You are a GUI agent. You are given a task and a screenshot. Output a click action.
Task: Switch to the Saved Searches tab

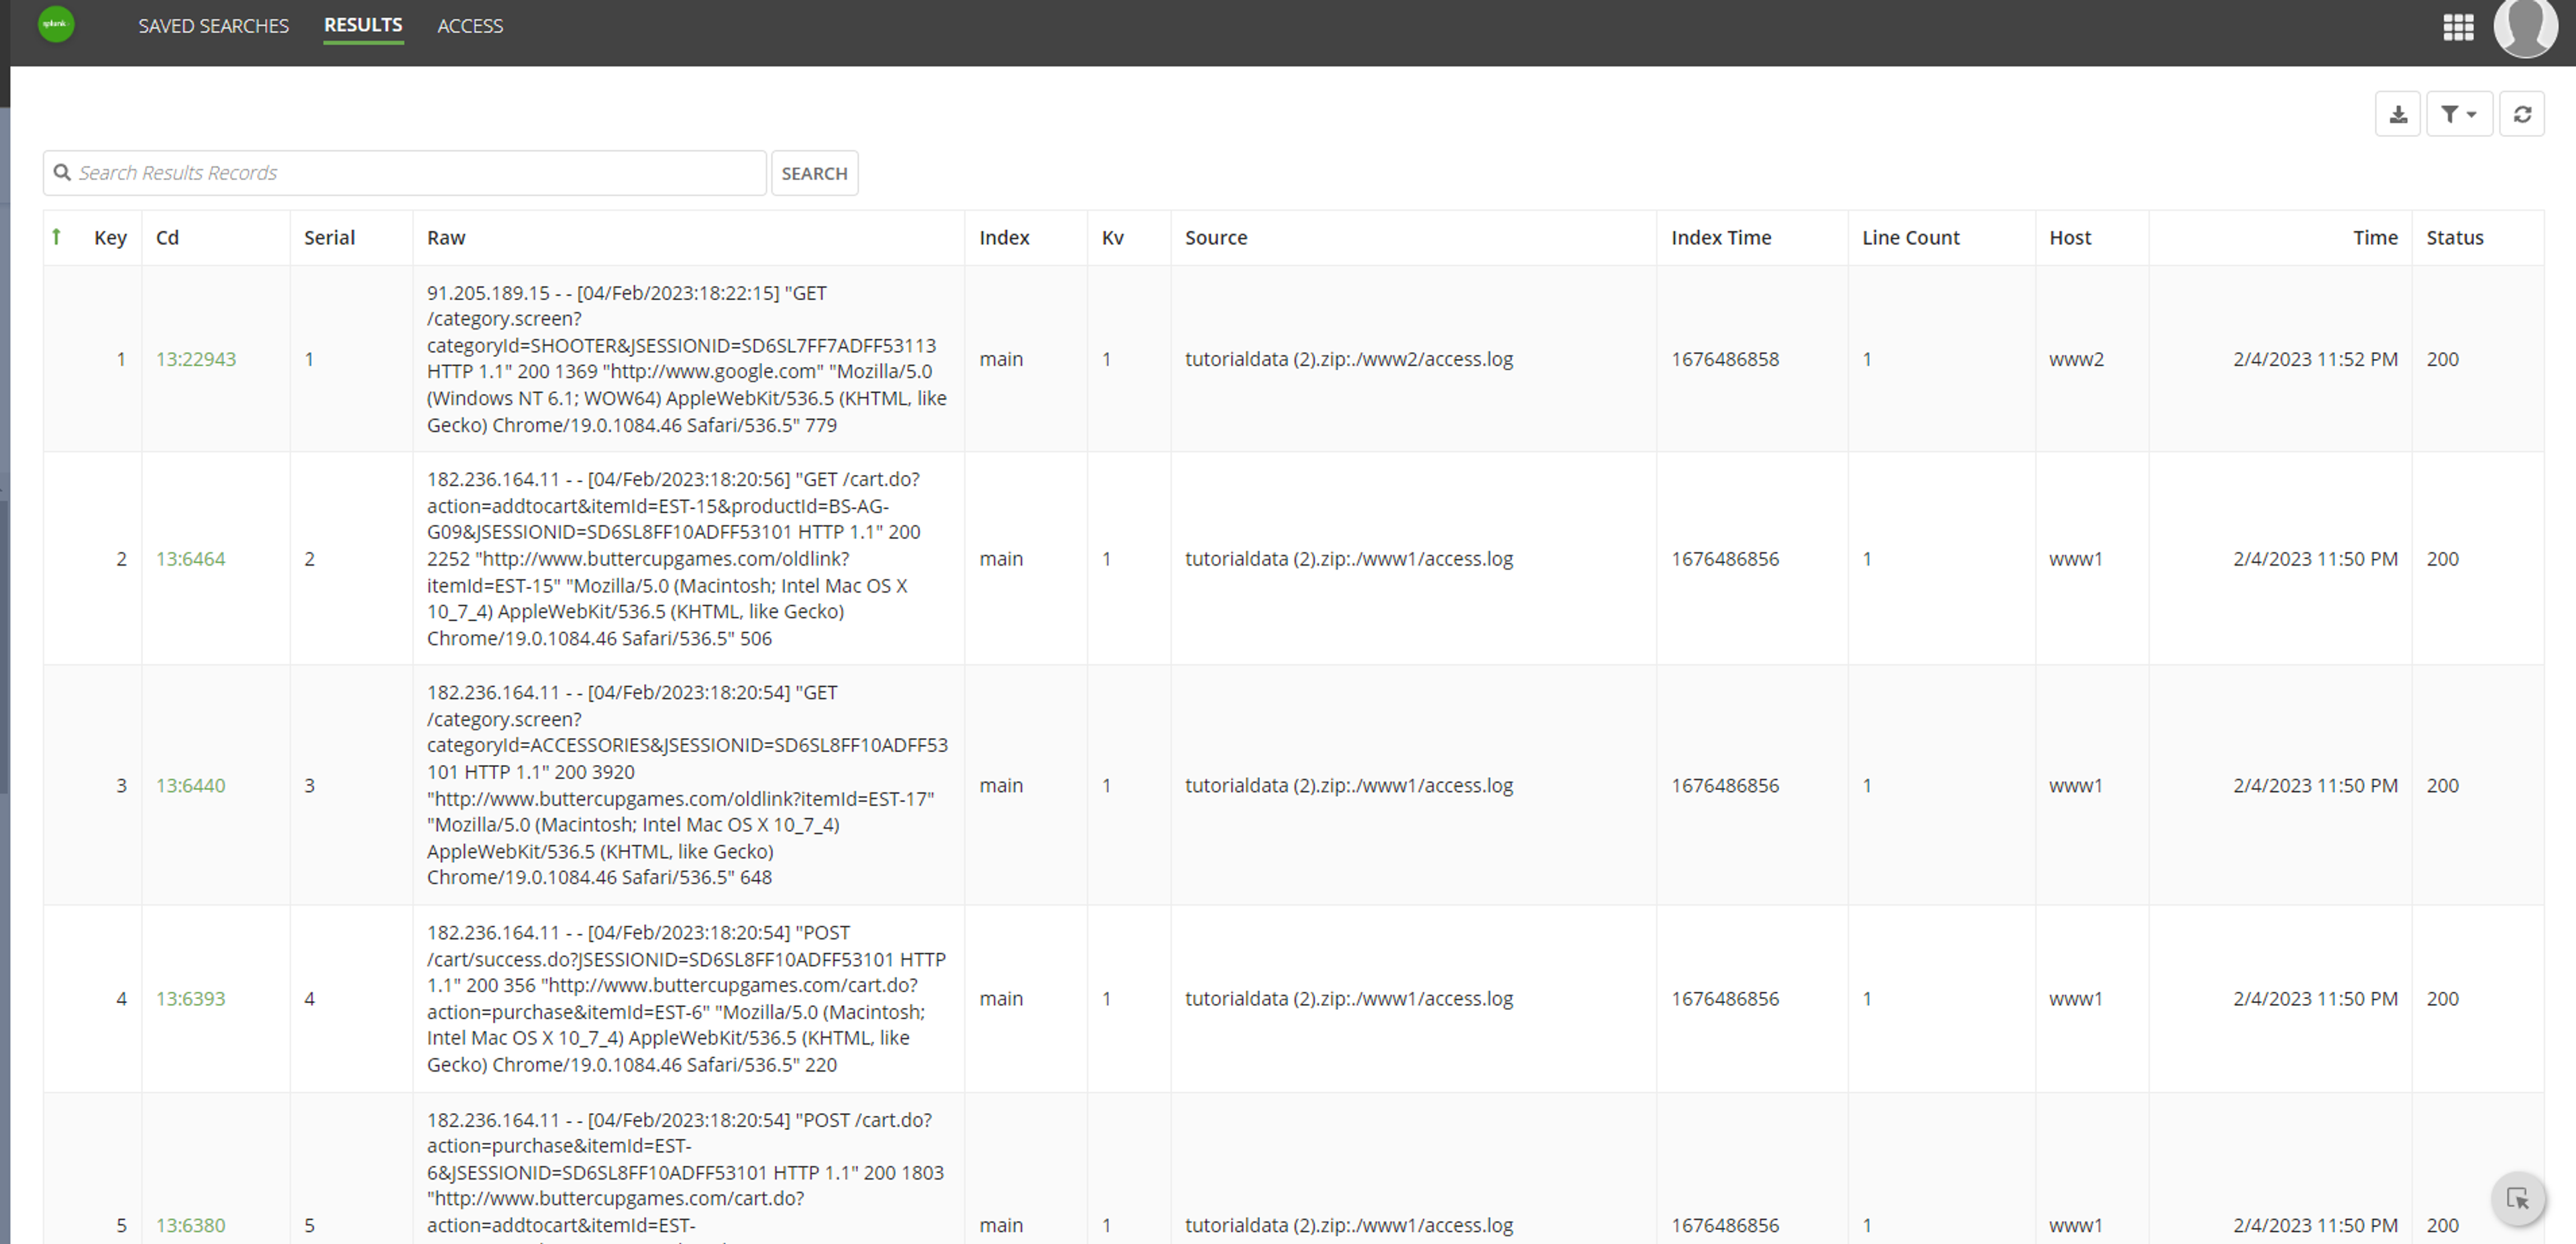click(213, 26)
